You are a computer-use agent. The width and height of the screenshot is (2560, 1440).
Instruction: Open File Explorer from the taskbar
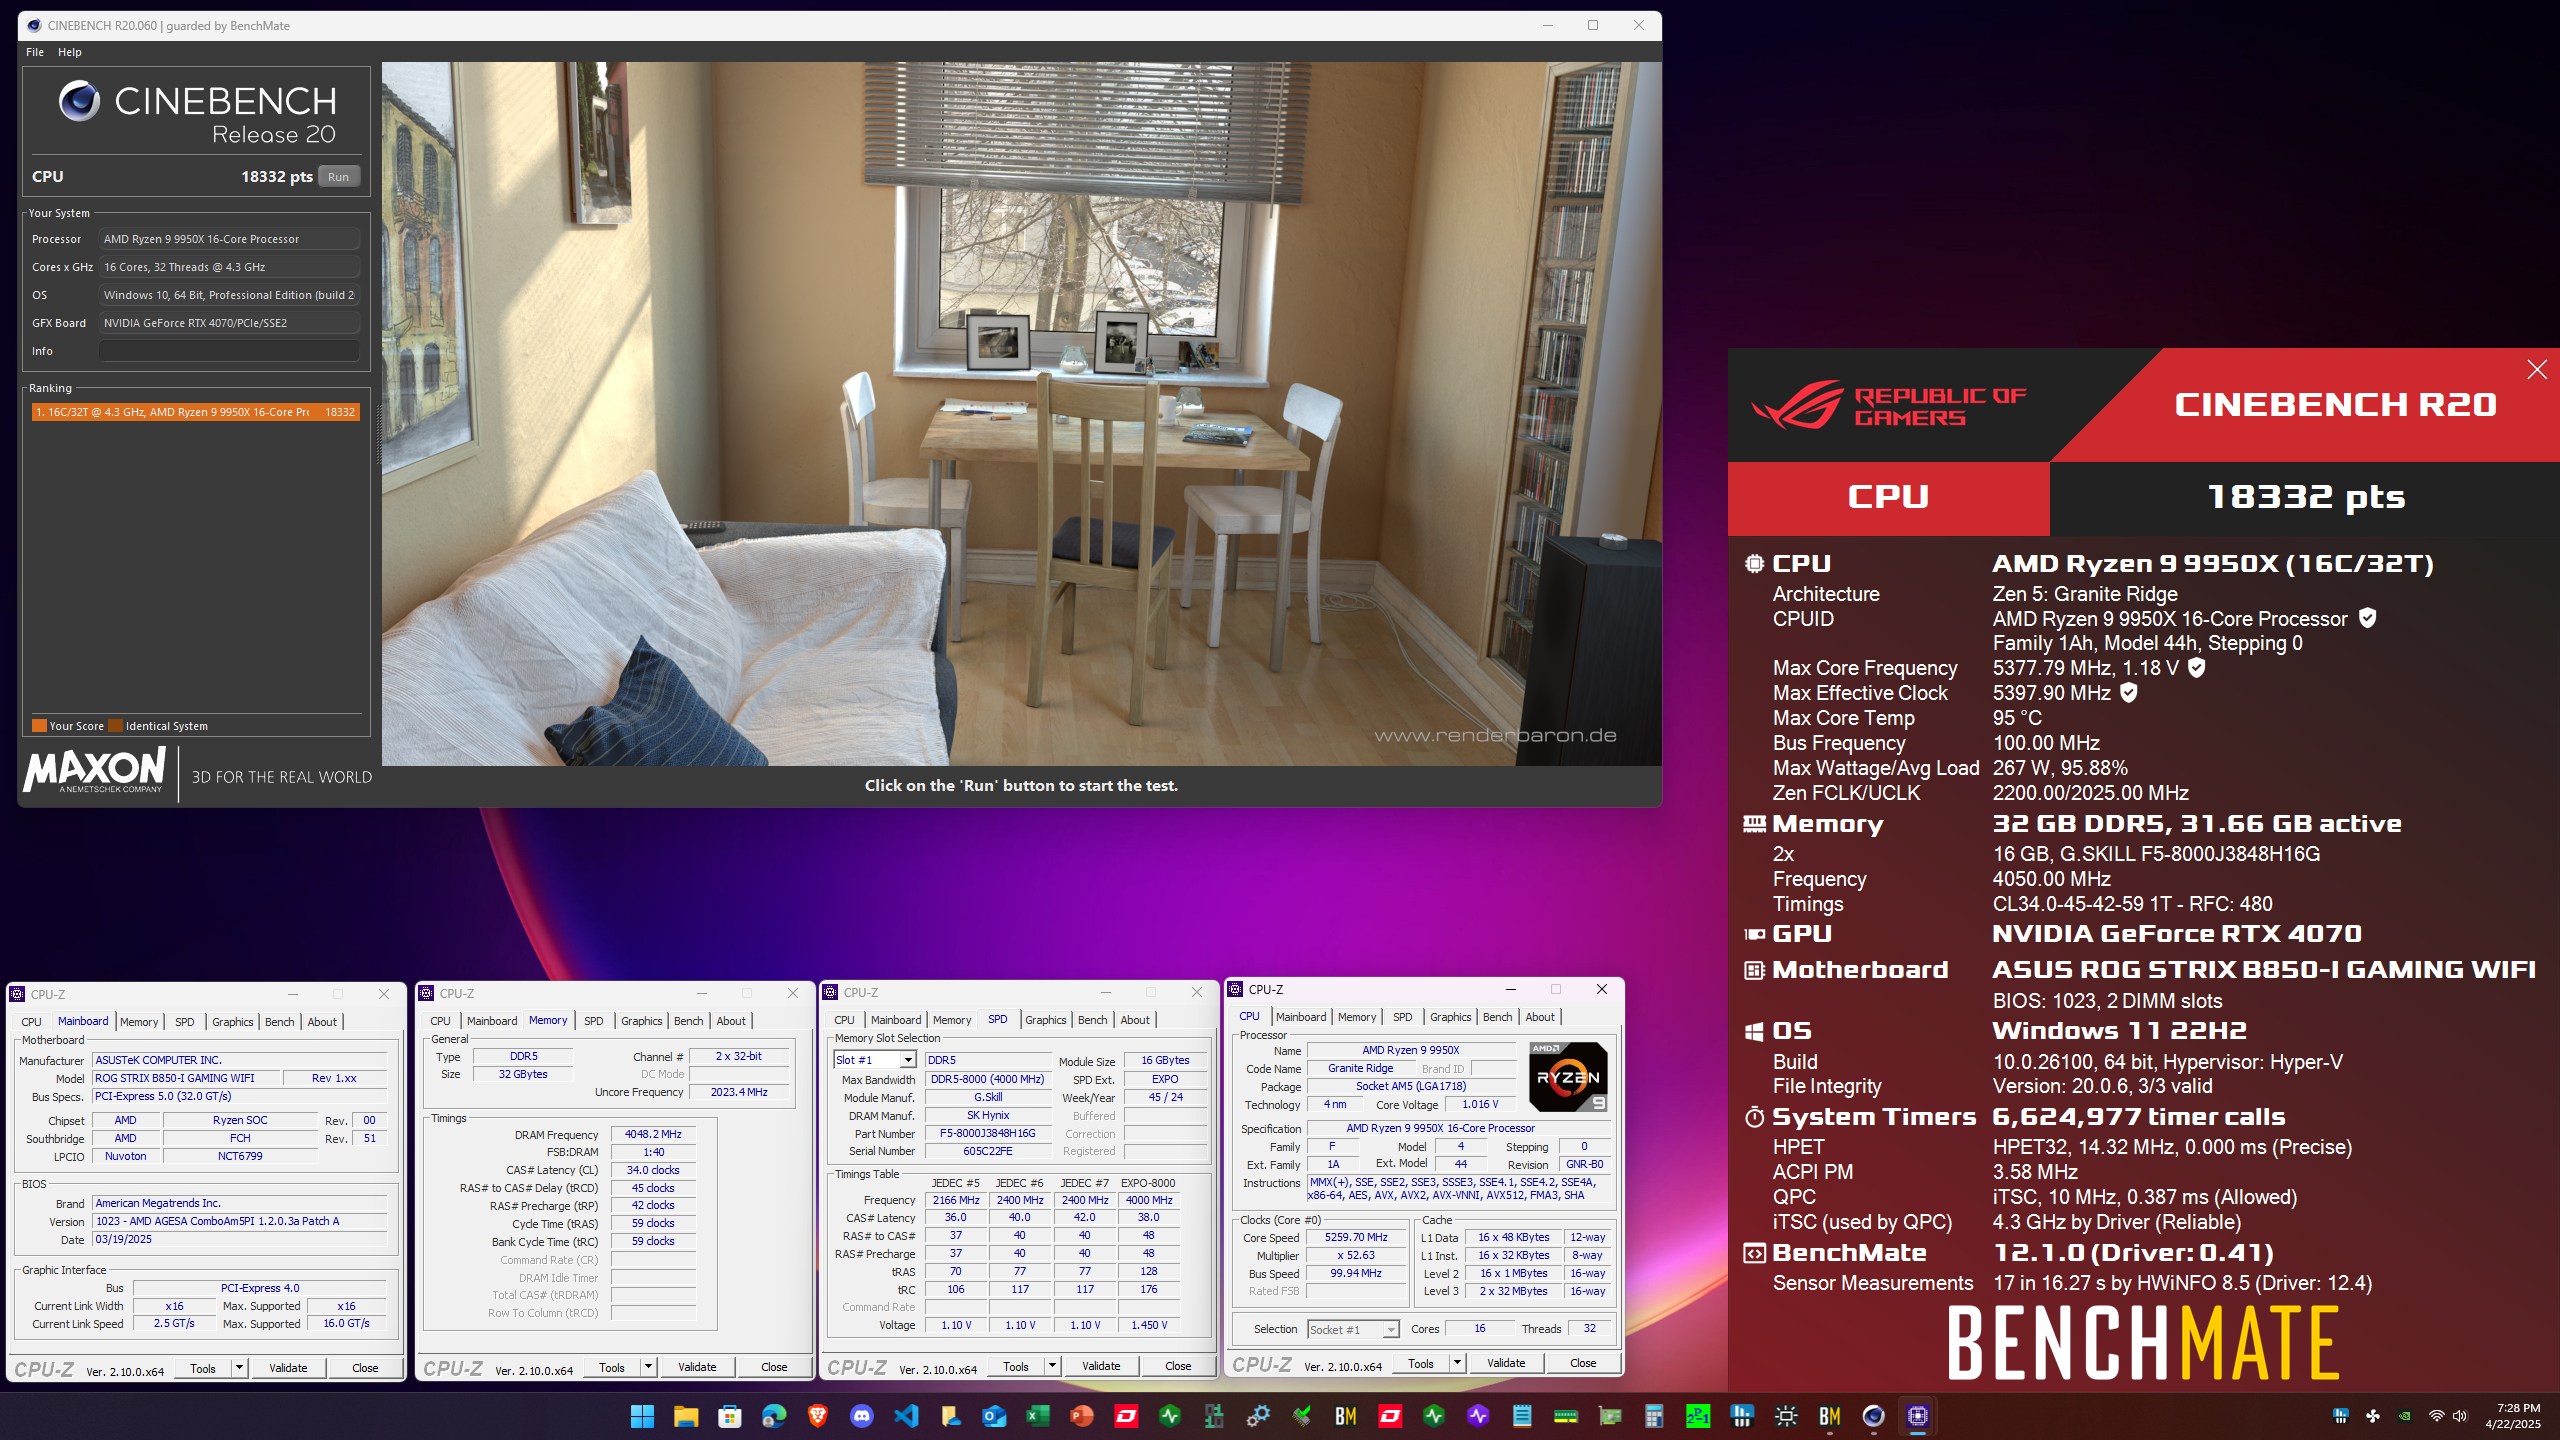point(686,1416)
